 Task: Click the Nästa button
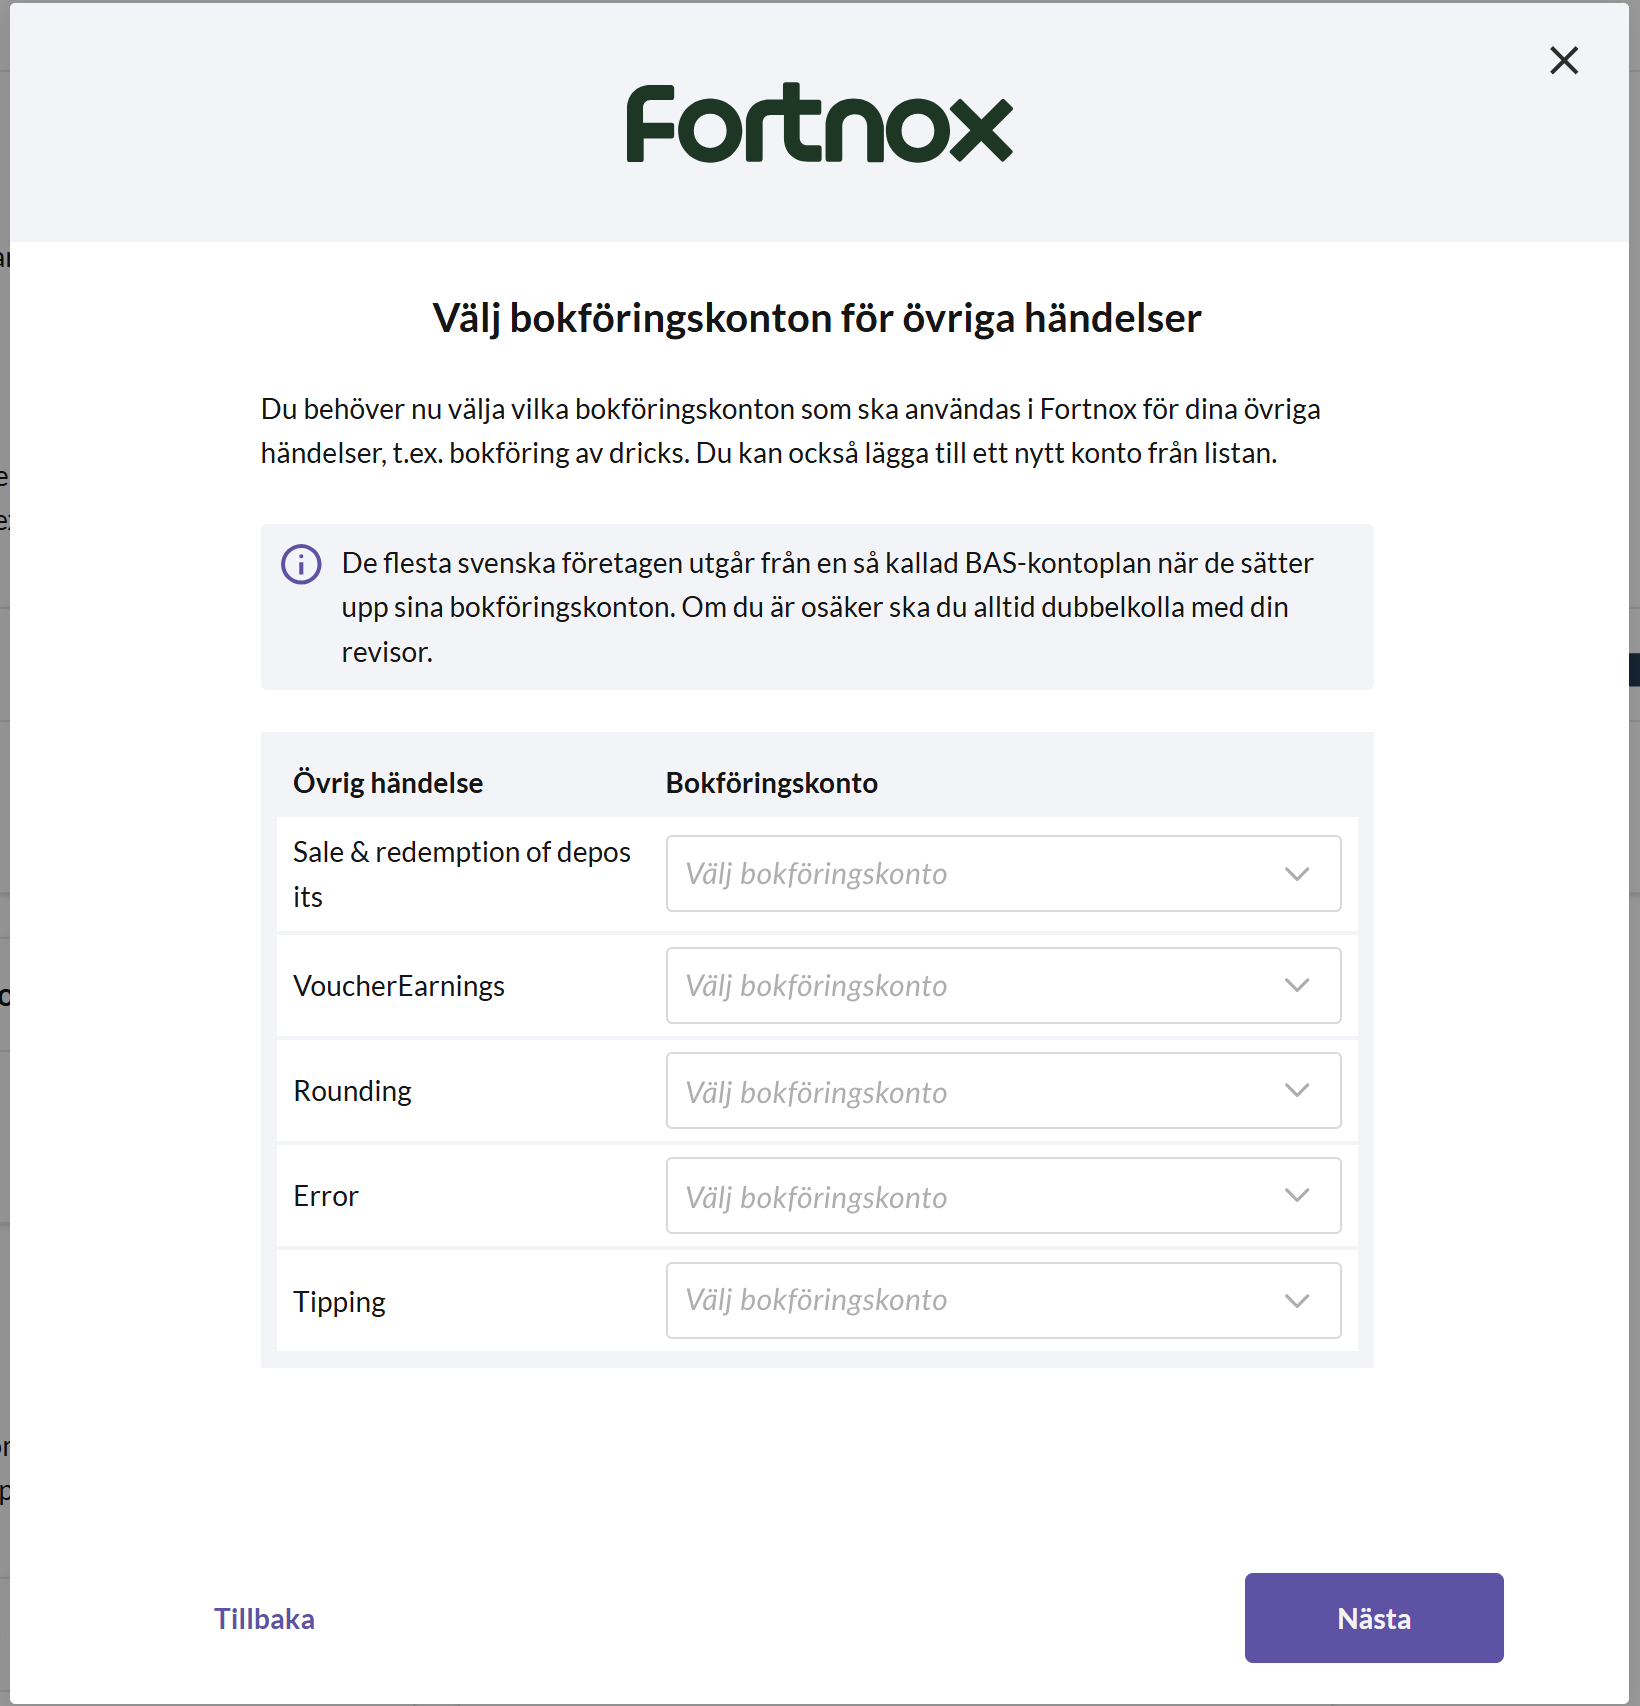[1374, 1618]
